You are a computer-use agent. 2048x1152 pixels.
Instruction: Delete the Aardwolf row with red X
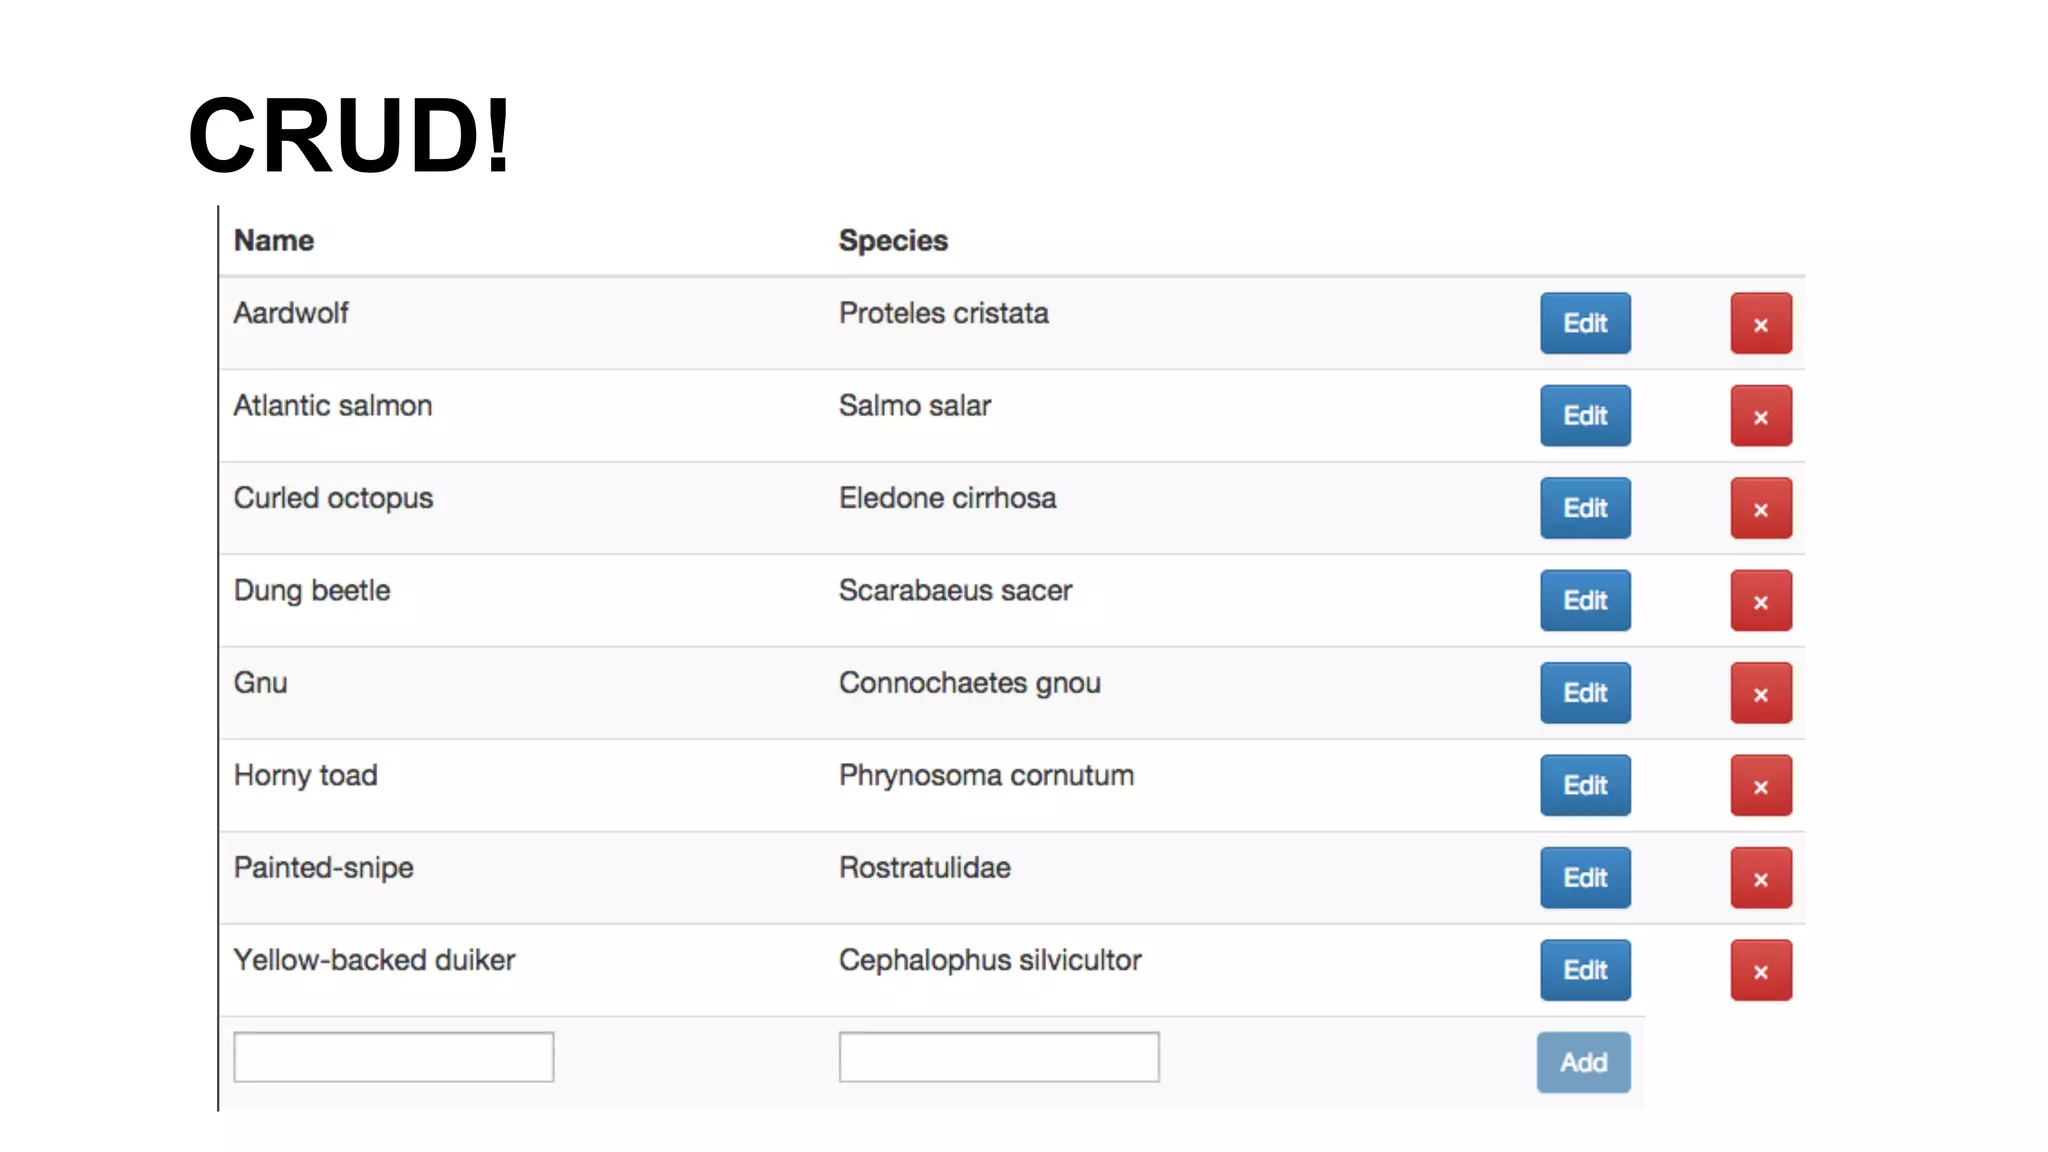(1760, 323)
